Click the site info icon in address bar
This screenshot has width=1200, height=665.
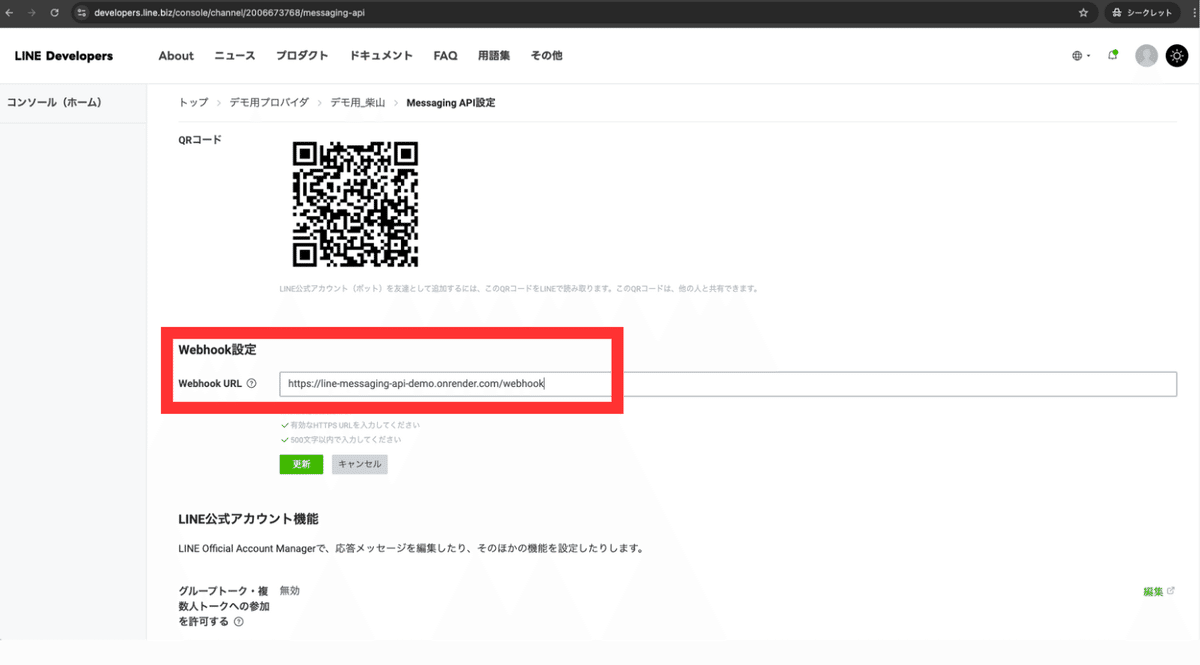point(82,13)
